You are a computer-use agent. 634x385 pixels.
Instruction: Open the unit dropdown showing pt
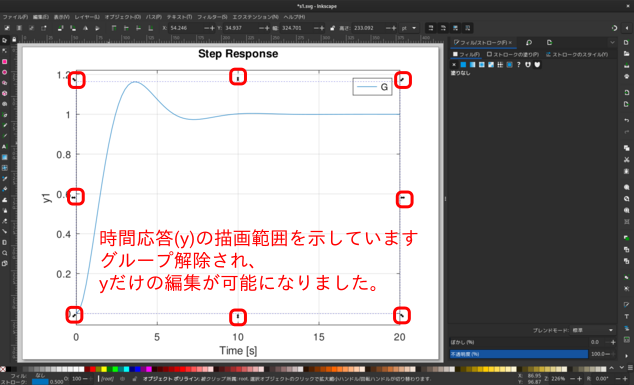[x=409, y=28]
